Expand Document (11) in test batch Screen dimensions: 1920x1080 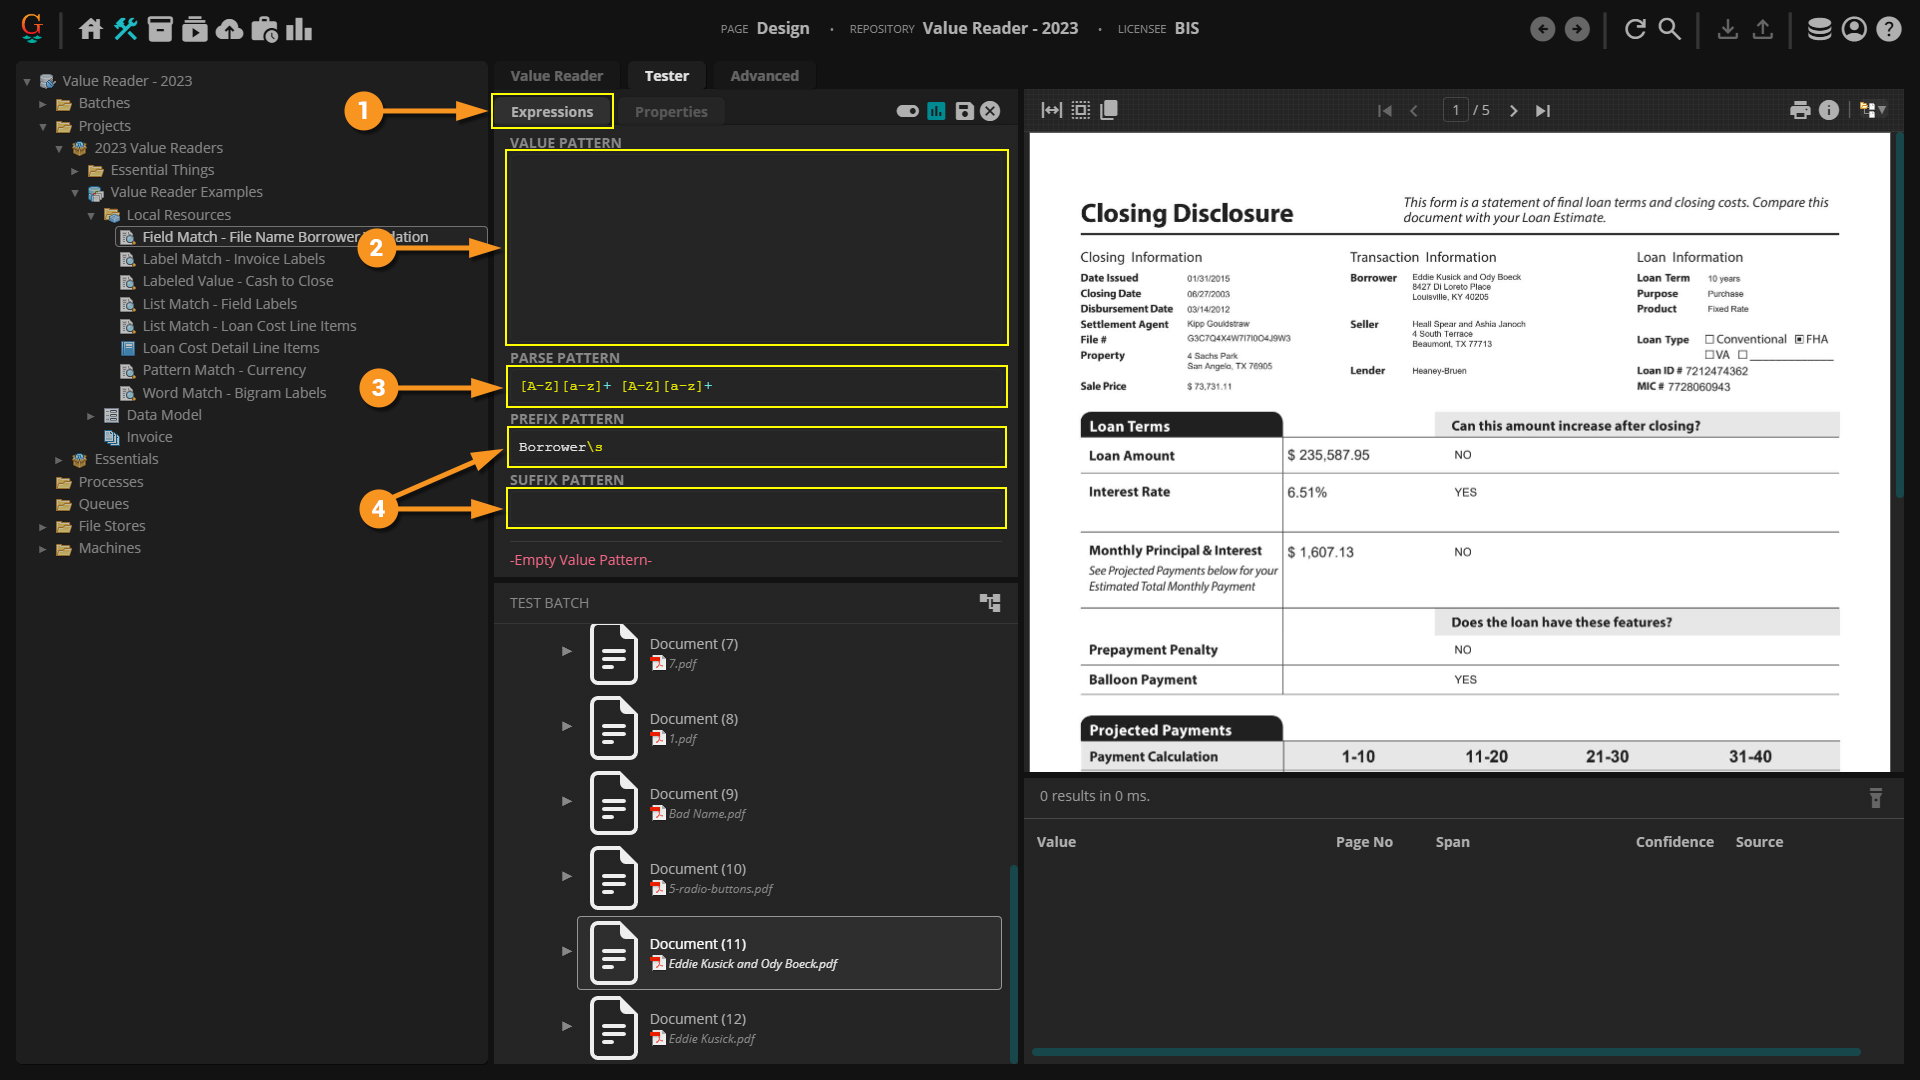pos(567,951)
